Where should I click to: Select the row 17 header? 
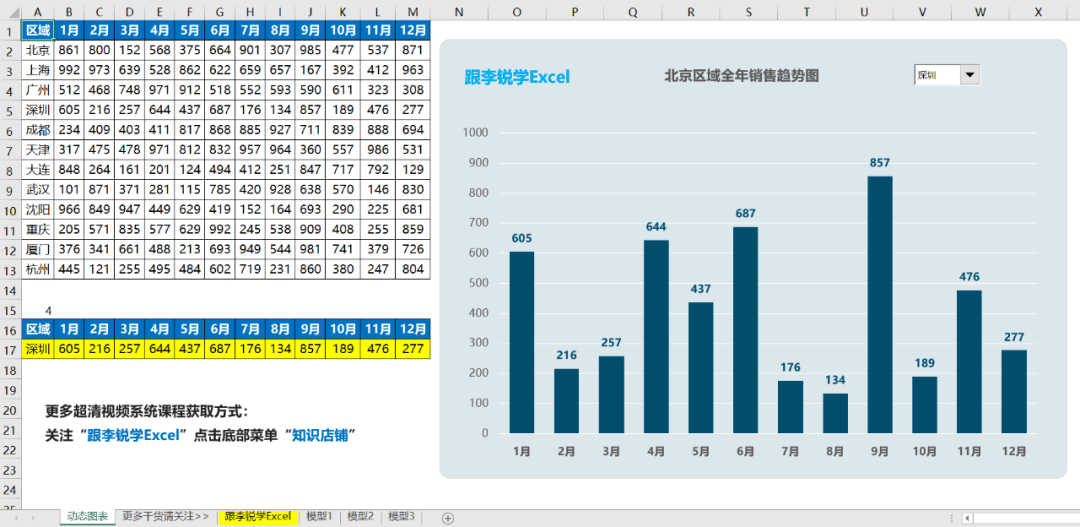[x=11, y=350]
